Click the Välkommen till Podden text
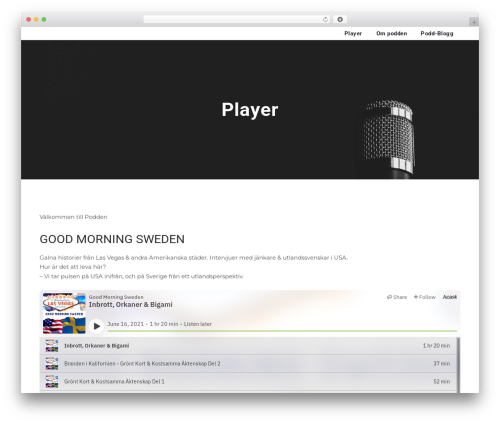 coord(73,217)
